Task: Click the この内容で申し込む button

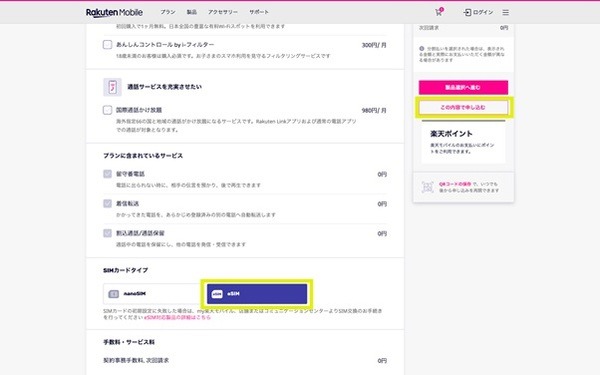Action: (x=463, y=108)
